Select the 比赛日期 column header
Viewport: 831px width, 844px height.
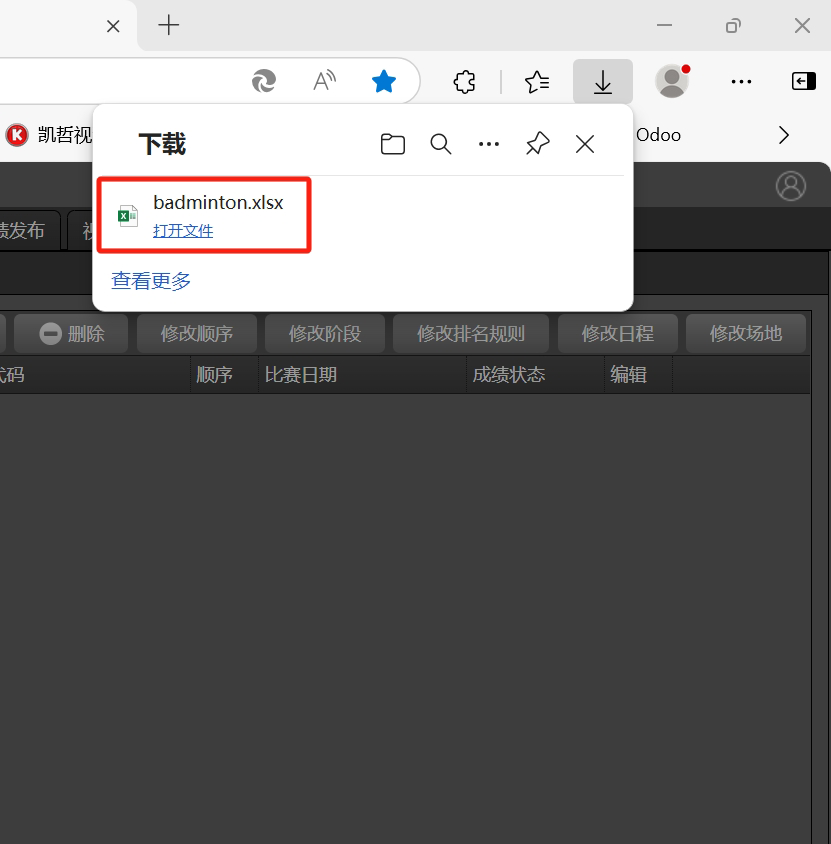300,375
